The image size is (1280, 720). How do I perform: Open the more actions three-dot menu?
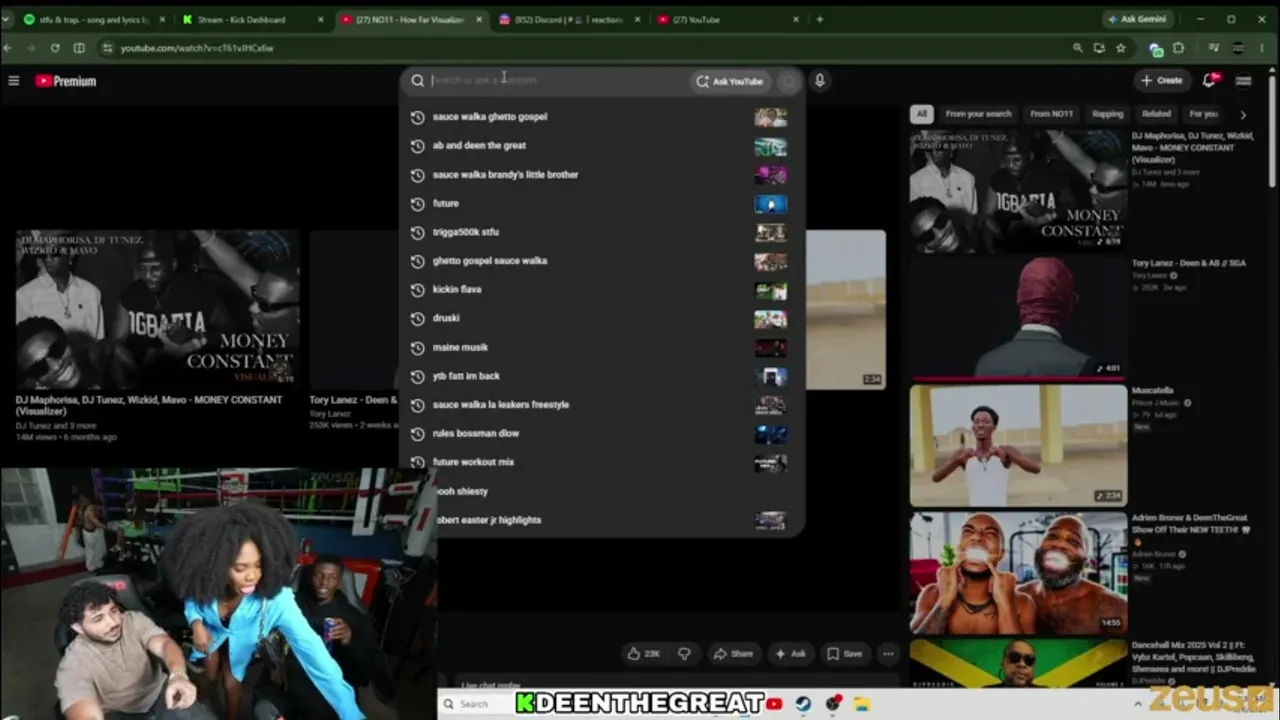pyautogui.click(x=888, y=654)
